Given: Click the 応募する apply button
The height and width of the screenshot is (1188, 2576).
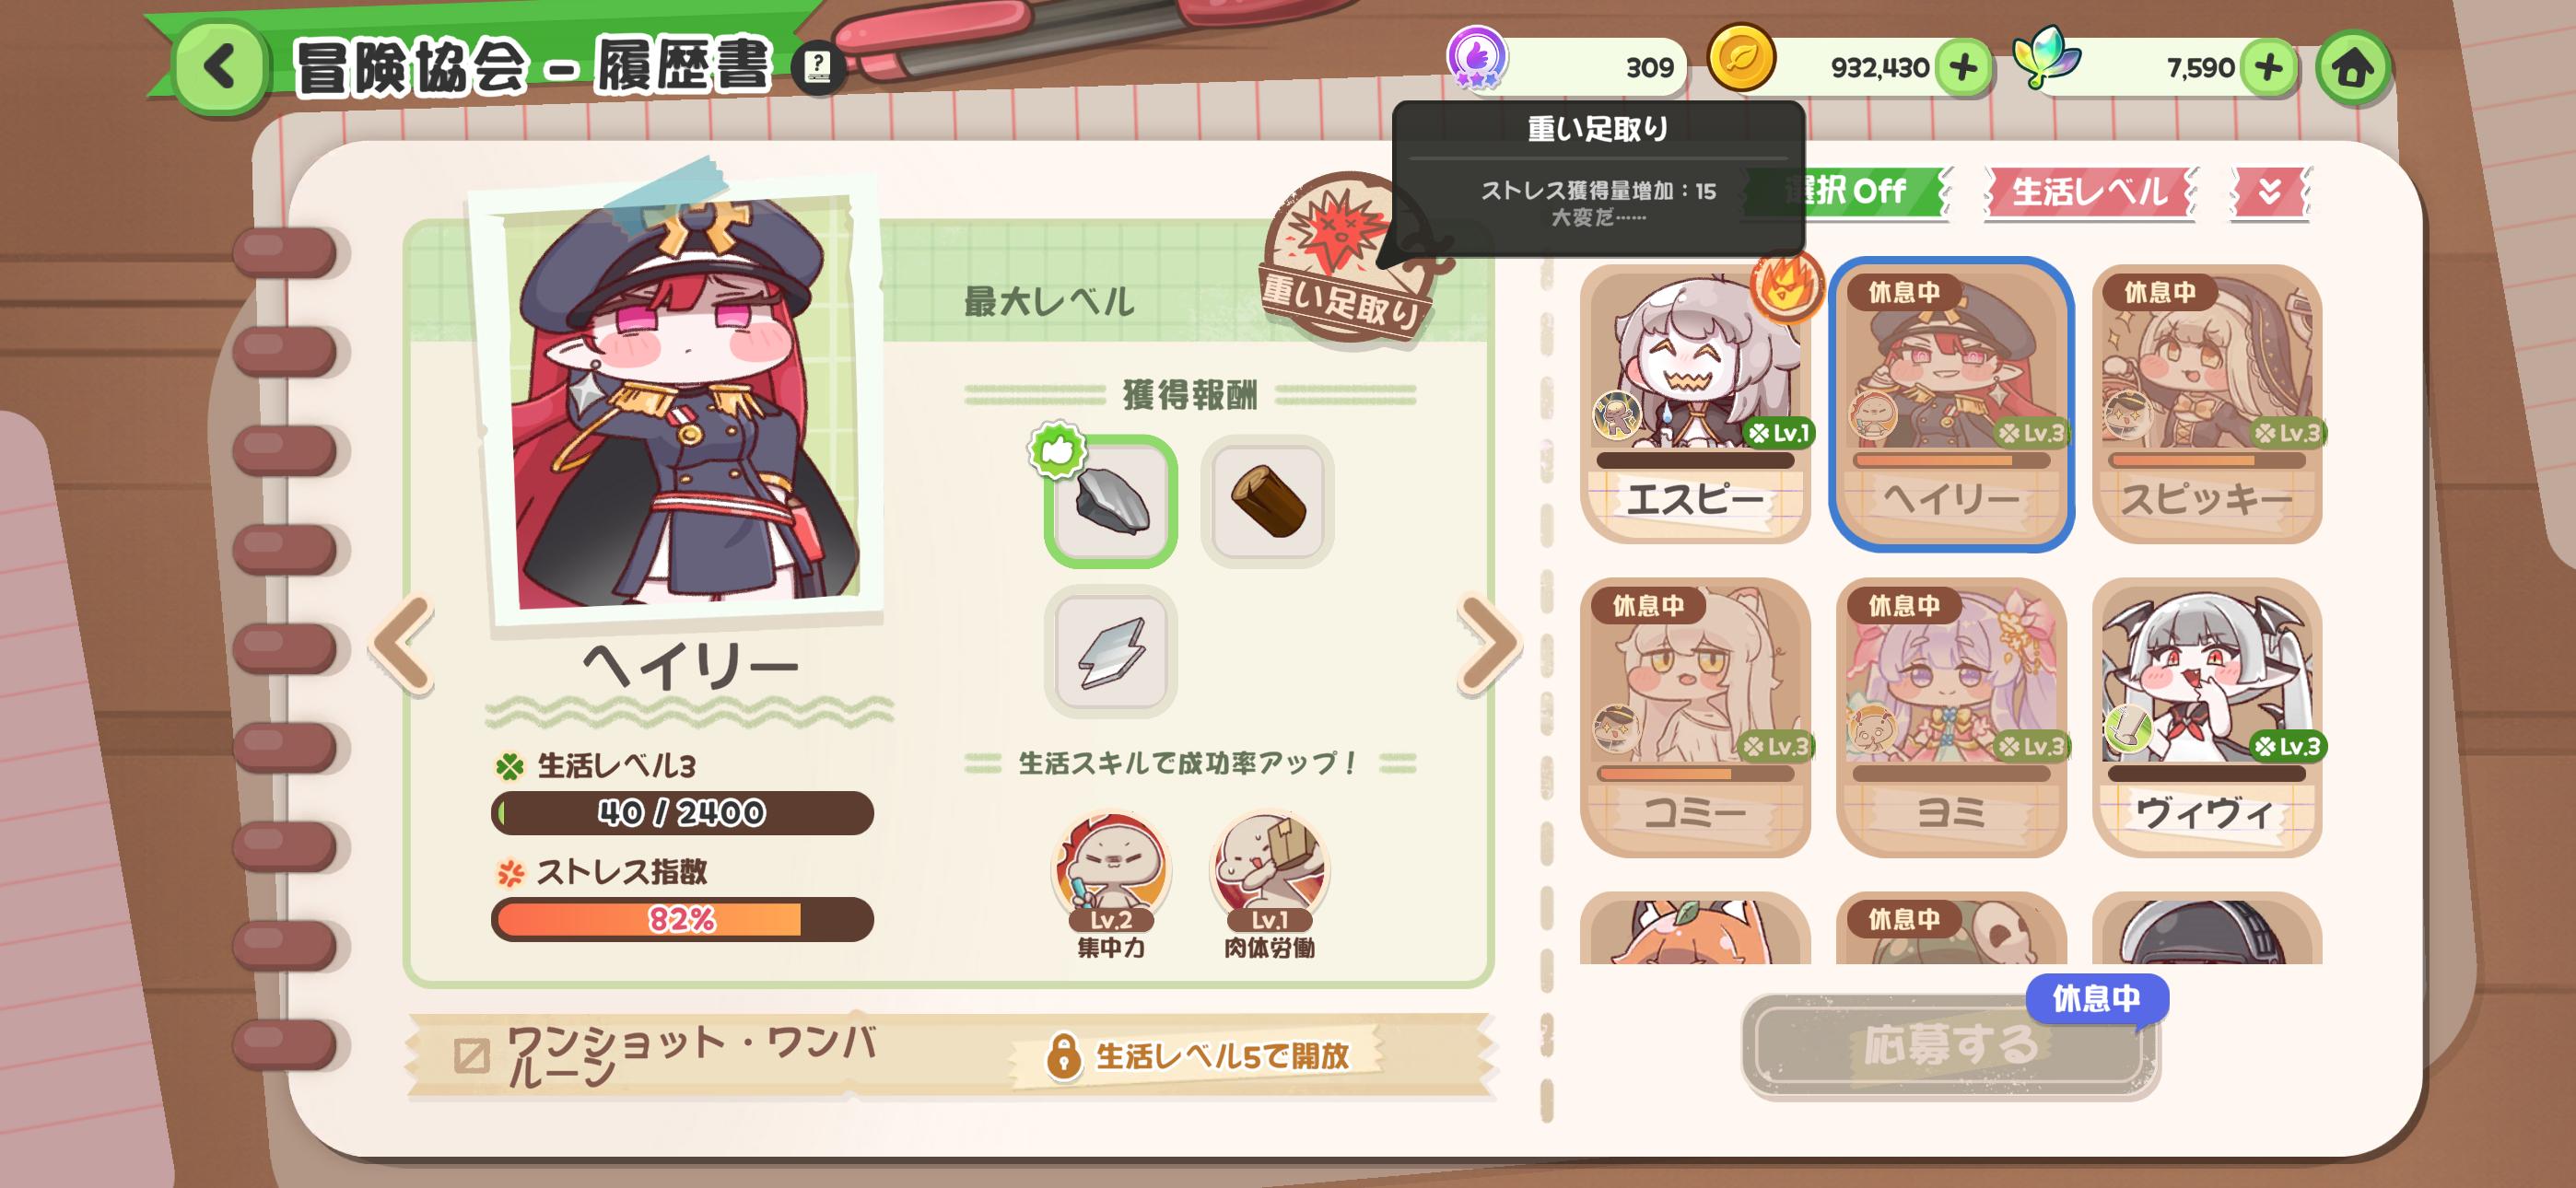Looking at the screenshot, I should click(1950, 1045).
